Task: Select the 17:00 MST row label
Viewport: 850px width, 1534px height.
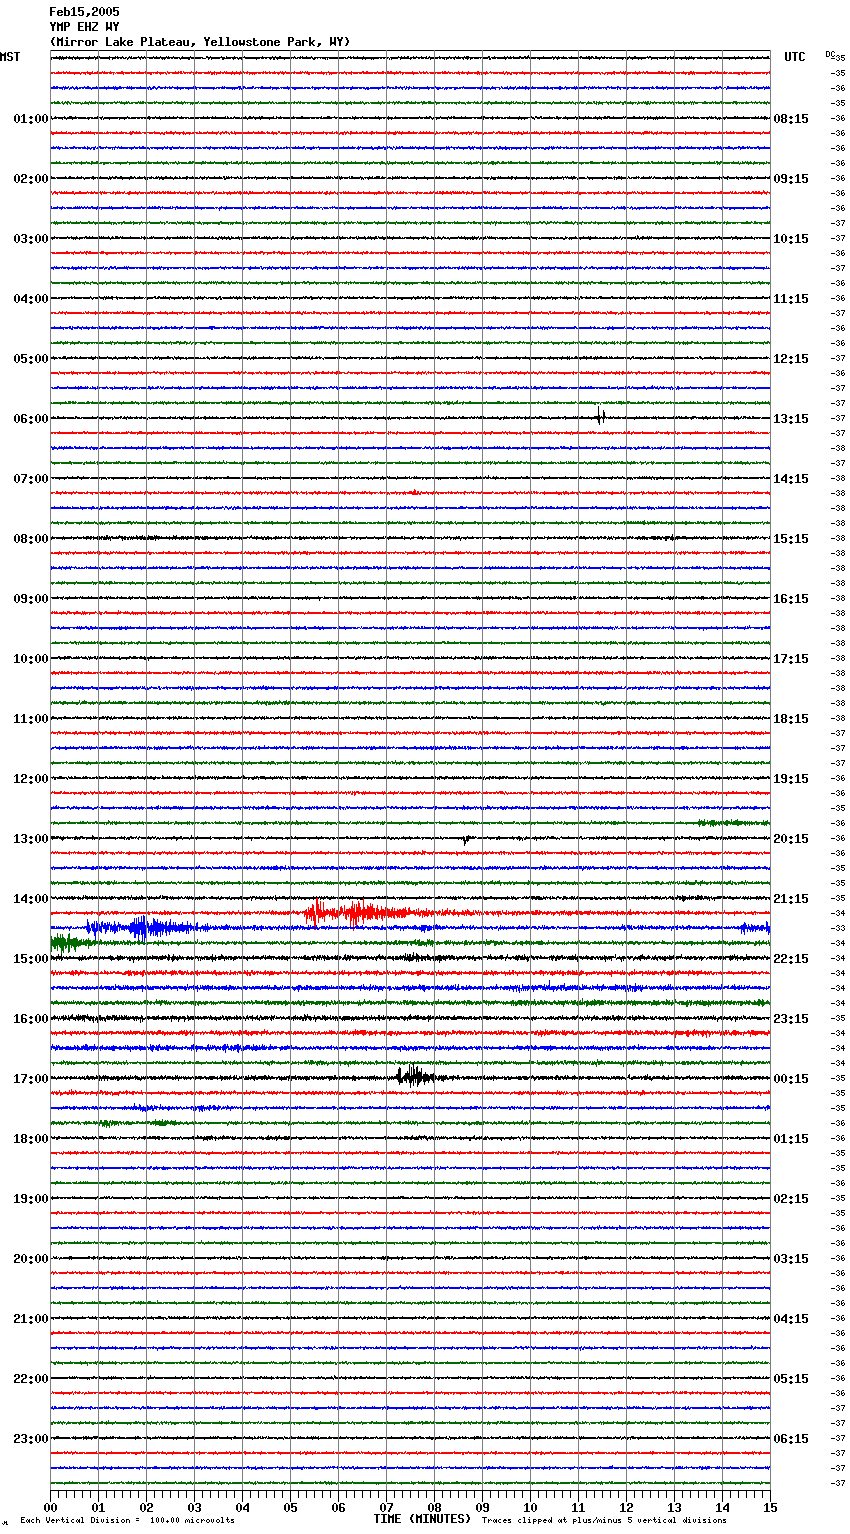Action: coord(31,1079)
